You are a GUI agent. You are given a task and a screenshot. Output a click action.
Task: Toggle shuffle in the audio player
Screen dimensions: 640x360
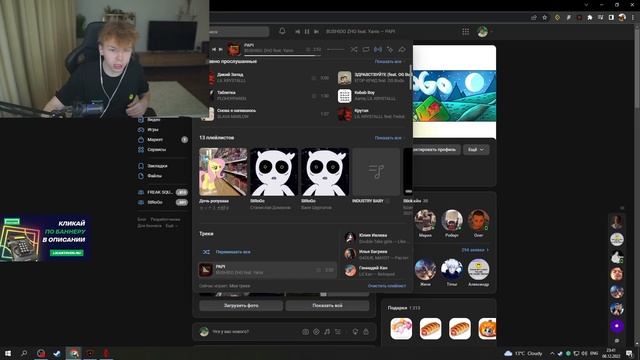(353, 49)
